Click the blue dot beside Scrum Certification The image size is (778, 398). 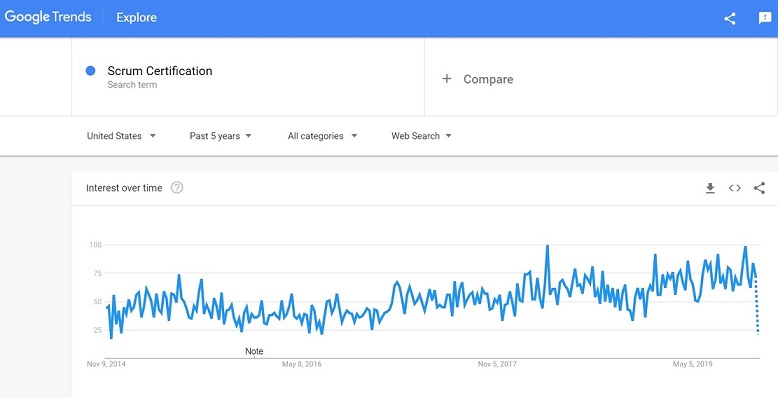pos(90,71)
